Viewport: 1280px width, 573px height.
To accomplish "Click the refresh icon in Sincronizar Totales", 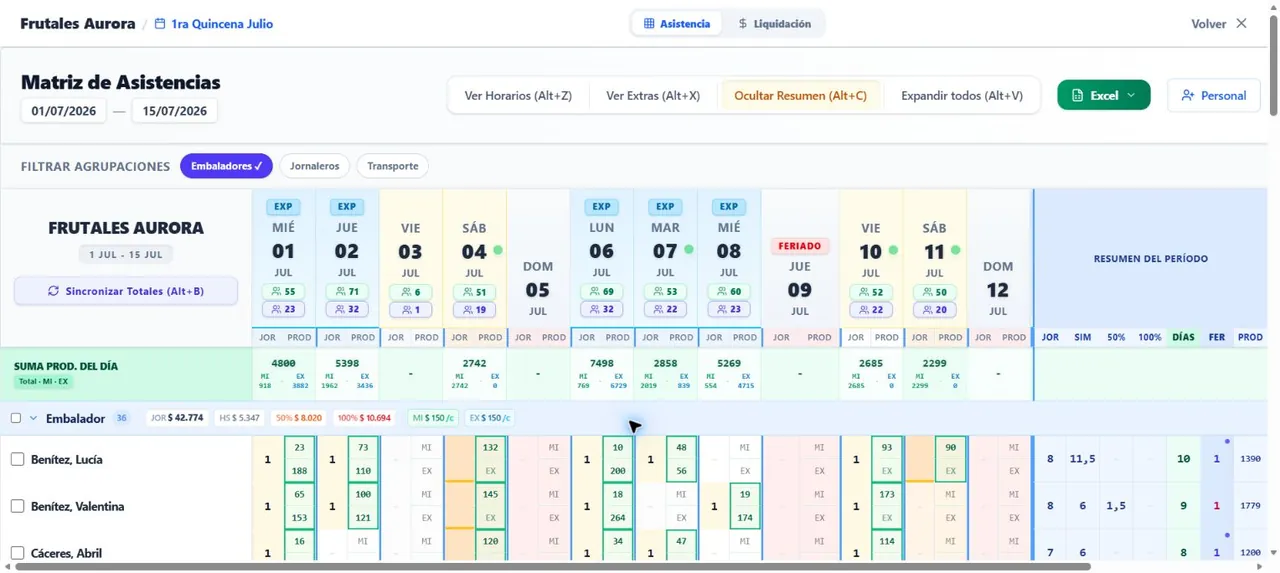I will (53, 291).
